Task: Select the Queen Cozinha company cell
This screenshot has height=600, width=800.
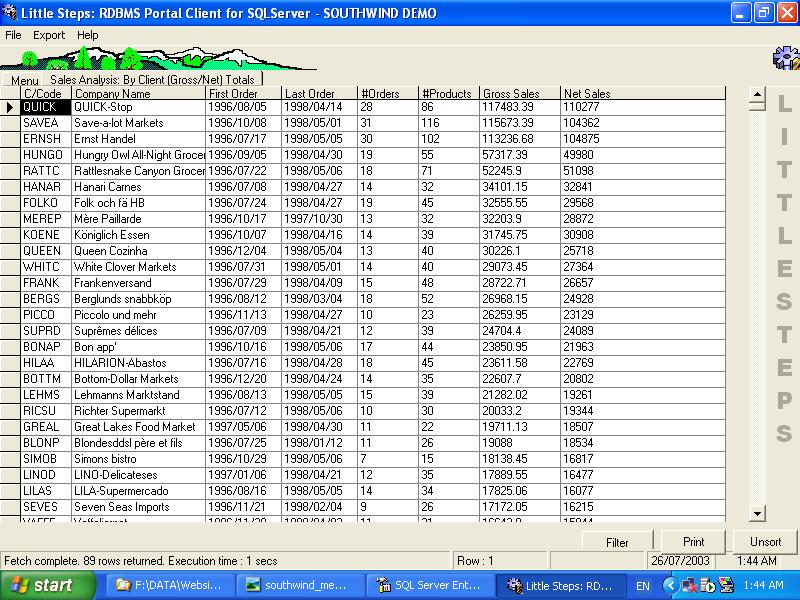Action: coord(138,251)
